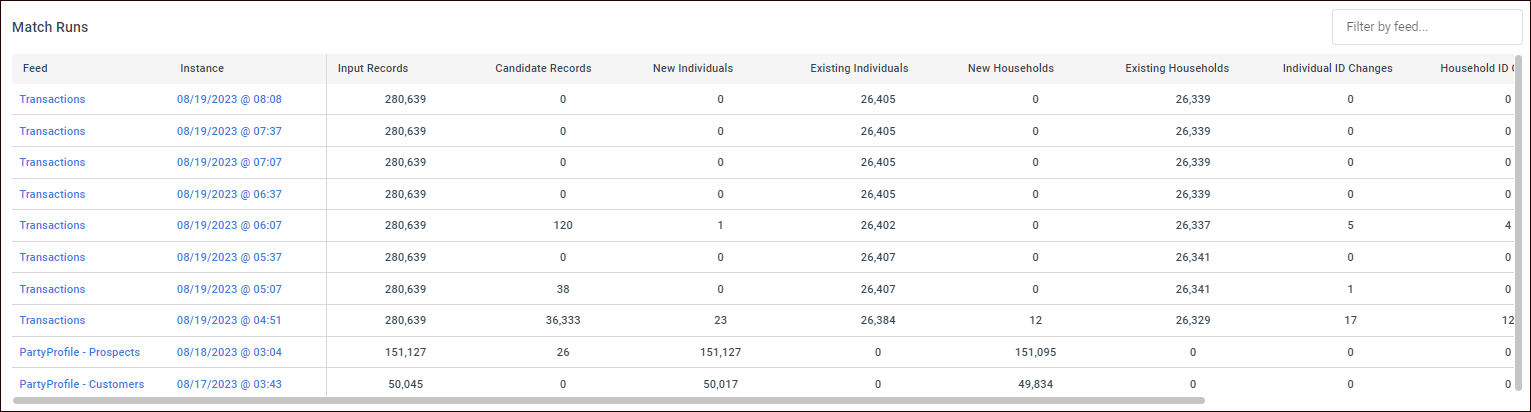Sort by Input Records column header

pyautogui.click(x=372, y=68)
